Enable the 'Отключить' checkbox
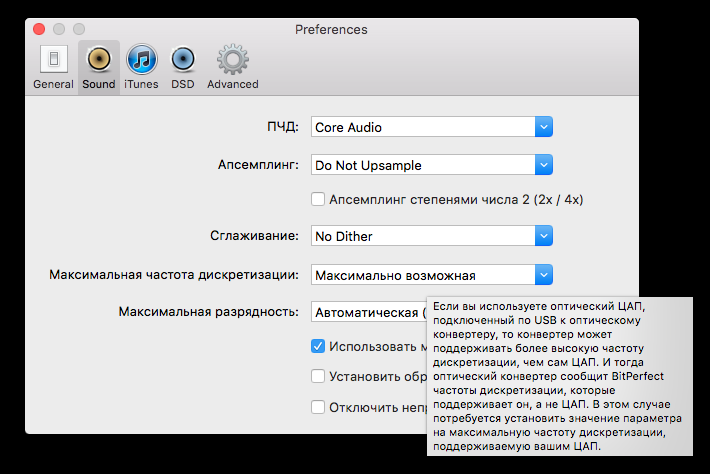 point(318,407)
